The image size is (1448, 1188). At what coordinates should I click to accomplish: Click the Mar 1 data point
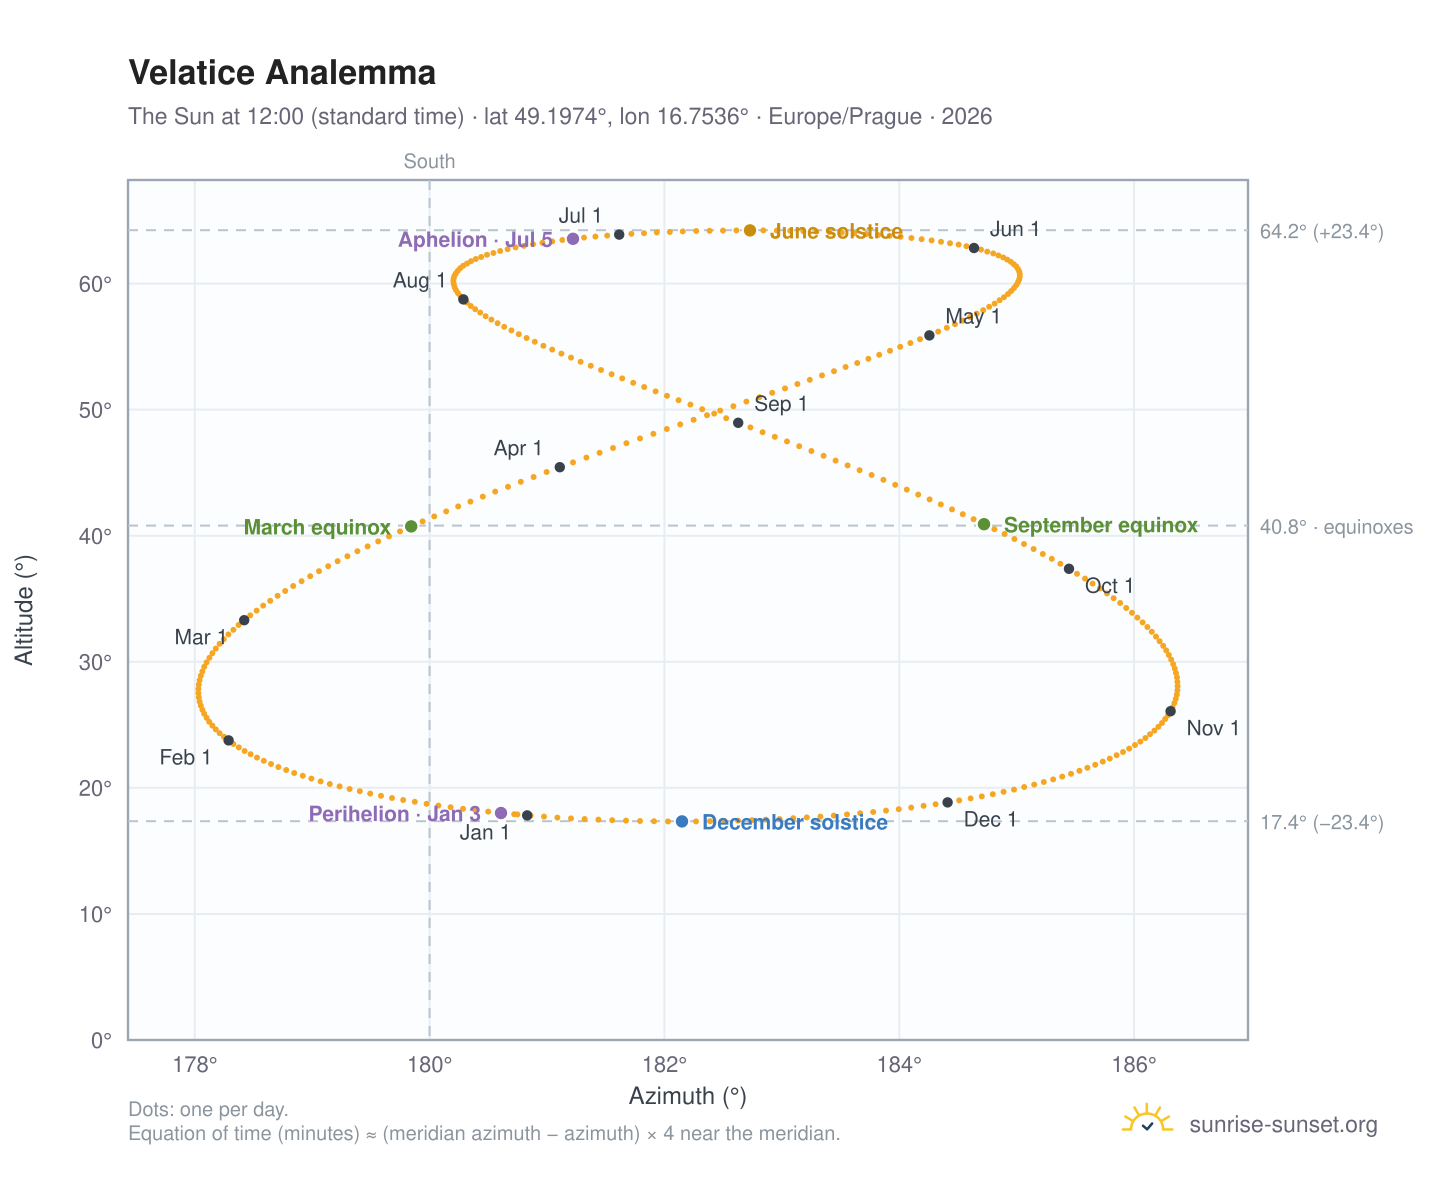coord(244,620)
